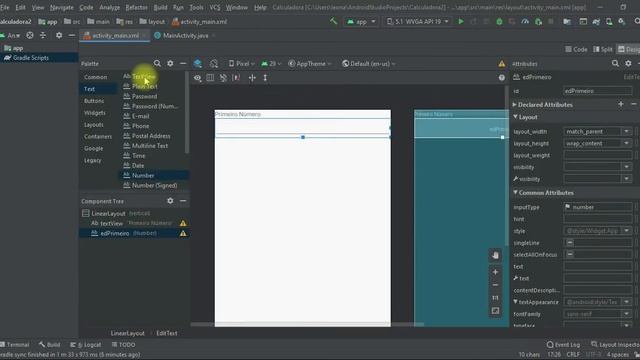Click the horizontal expand icon in design toolbar

tap(252, 78)
